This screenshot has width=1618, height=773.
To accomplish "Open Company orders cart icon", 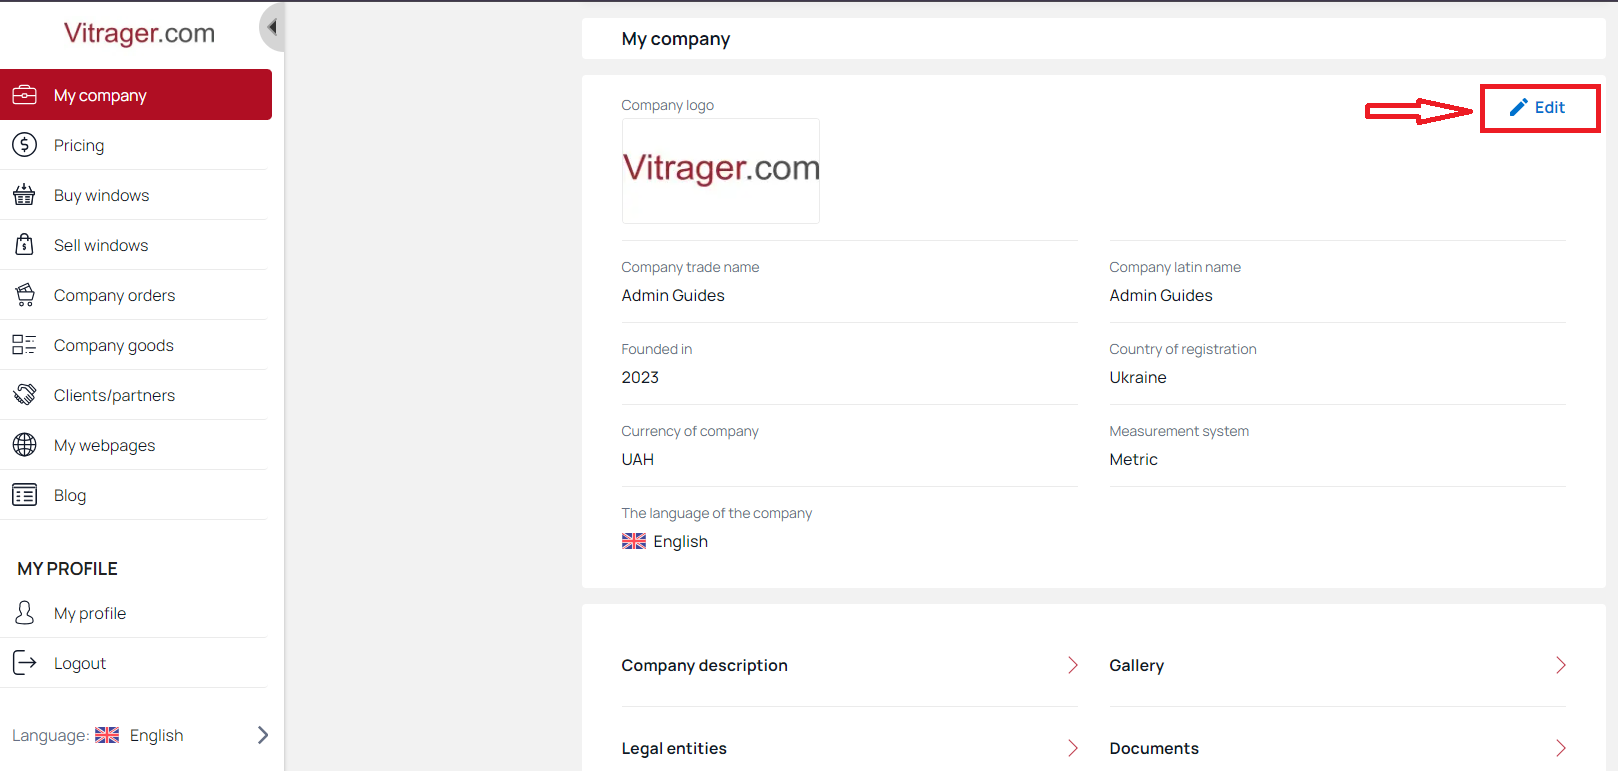I will (25, 295).
